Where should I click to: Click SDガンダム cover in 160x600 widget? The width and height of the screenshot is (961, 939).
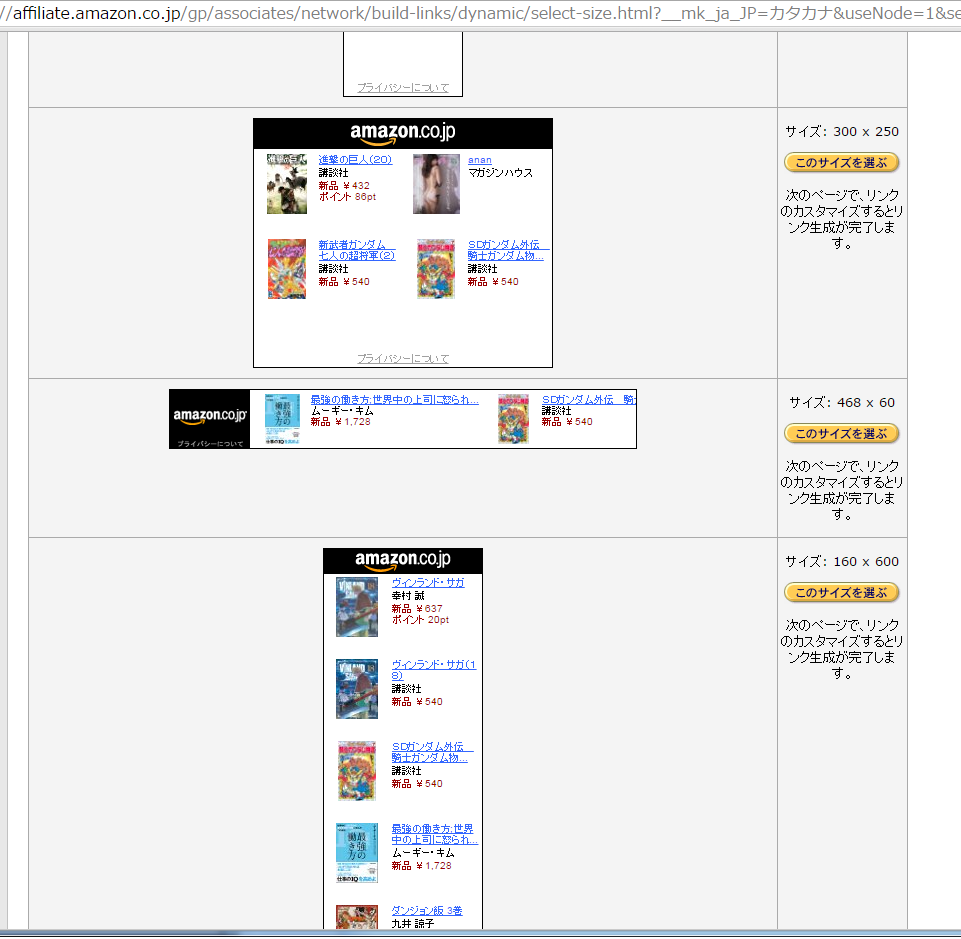[x=357, y=771]
